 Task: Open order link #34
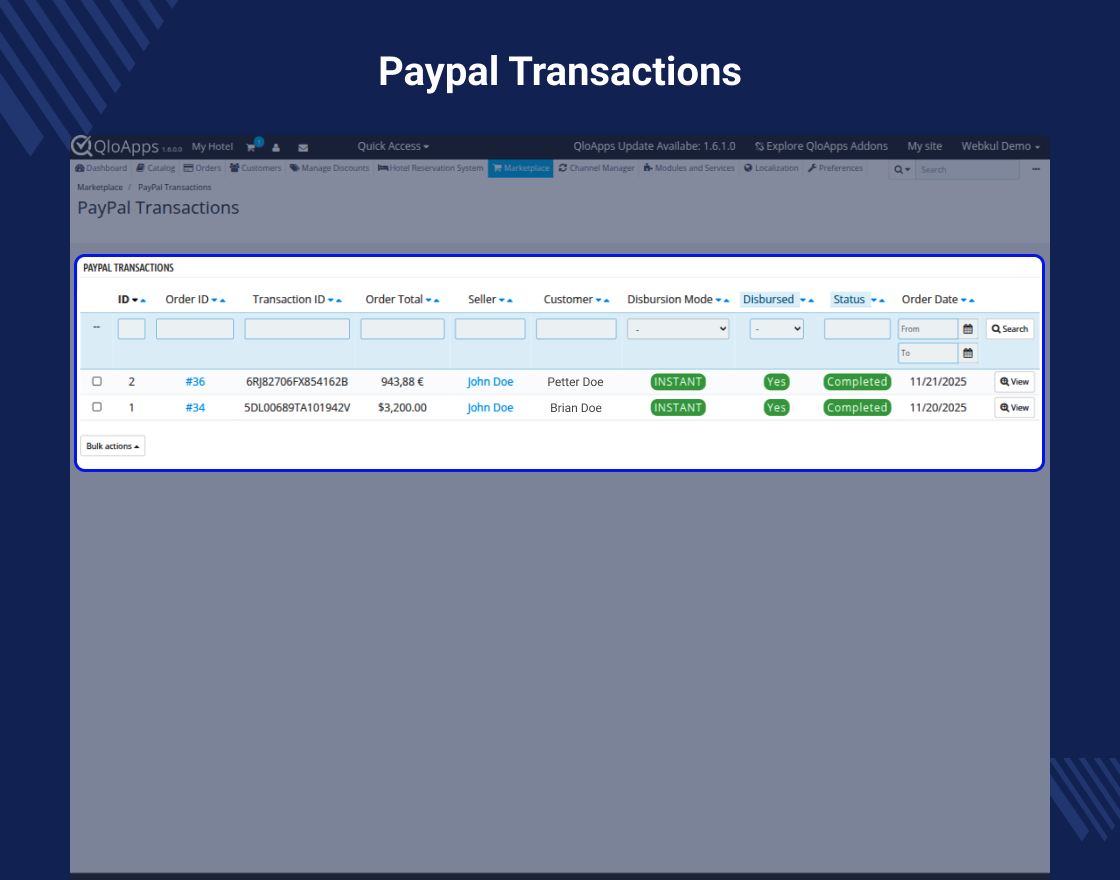(195, 407)
